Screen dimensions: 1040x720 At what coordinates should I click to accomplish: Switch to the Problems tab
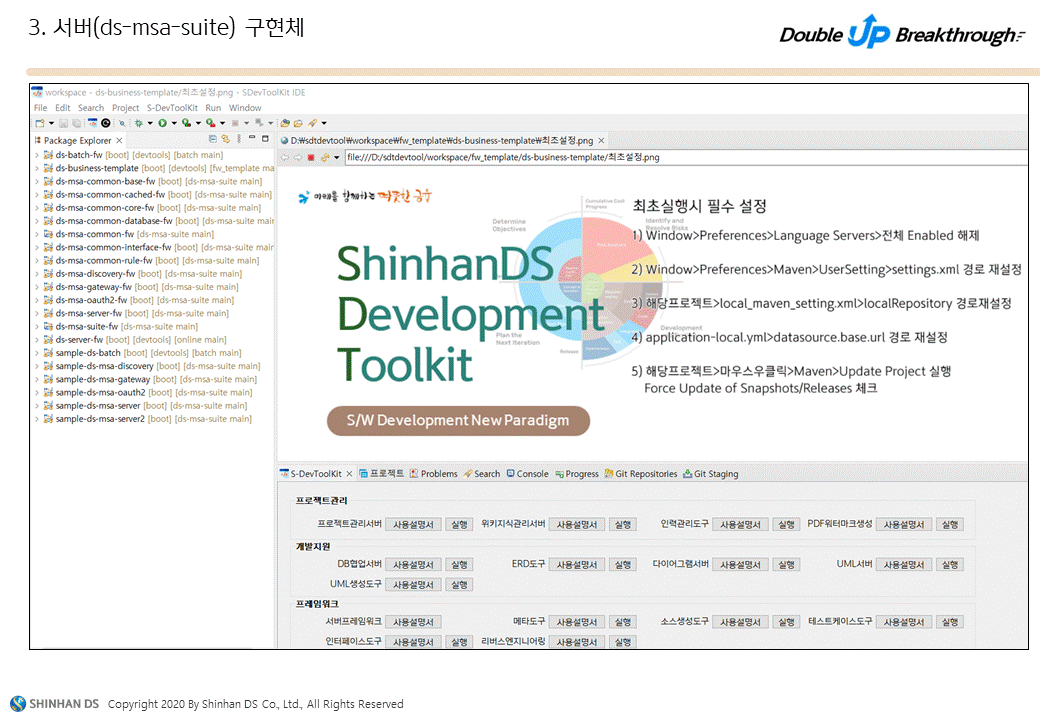coord(434,474)
